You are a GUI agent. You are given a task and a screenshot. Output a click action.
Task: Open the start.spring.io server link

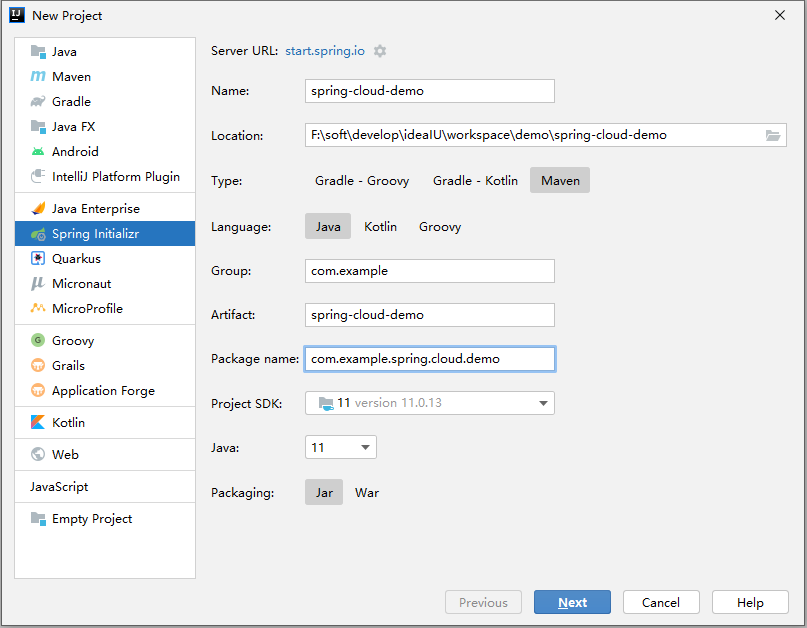[325, 51]
